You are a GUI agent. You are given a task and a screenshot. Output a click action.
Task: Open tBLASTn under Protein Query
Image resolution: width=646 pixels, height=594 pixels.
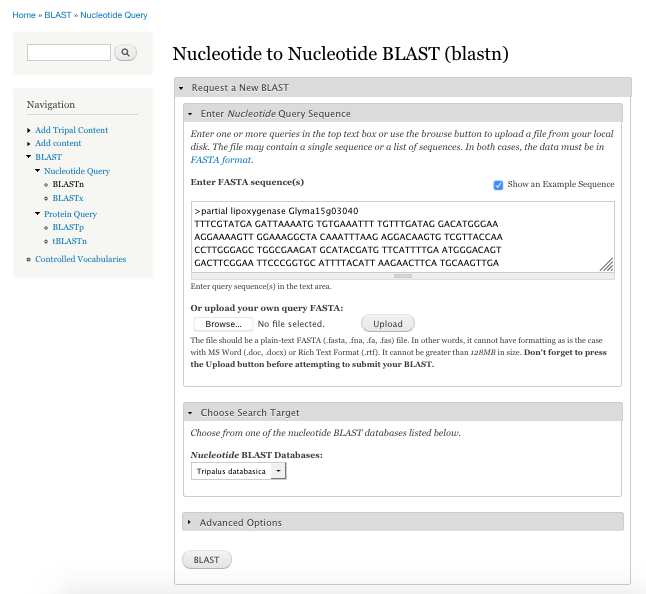click(69, 241)
